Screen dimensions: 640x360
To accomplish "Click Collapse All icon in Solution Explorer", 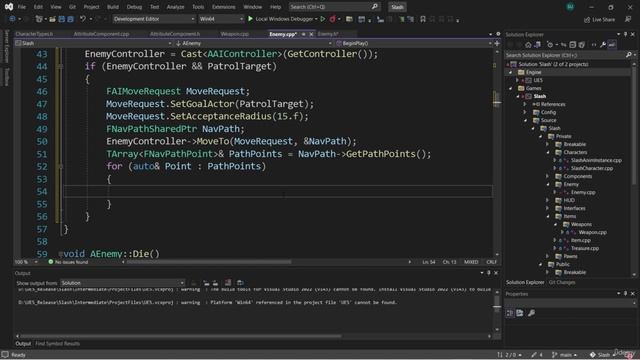I will 573,45.
